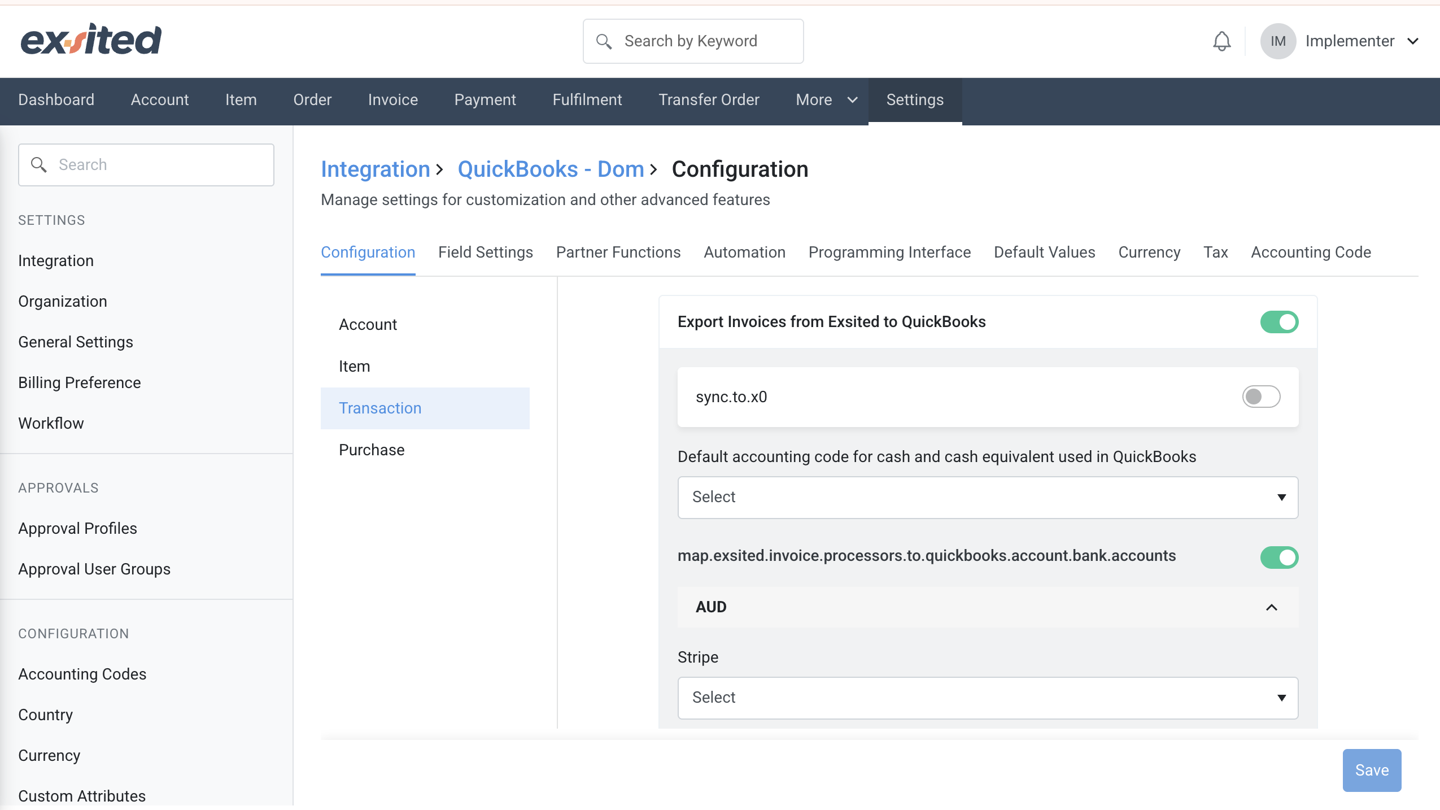This screenshot has height=810, width=1440.
Task: Open the default accounting code Select dropdown
Action: click(x=988, y=497)
